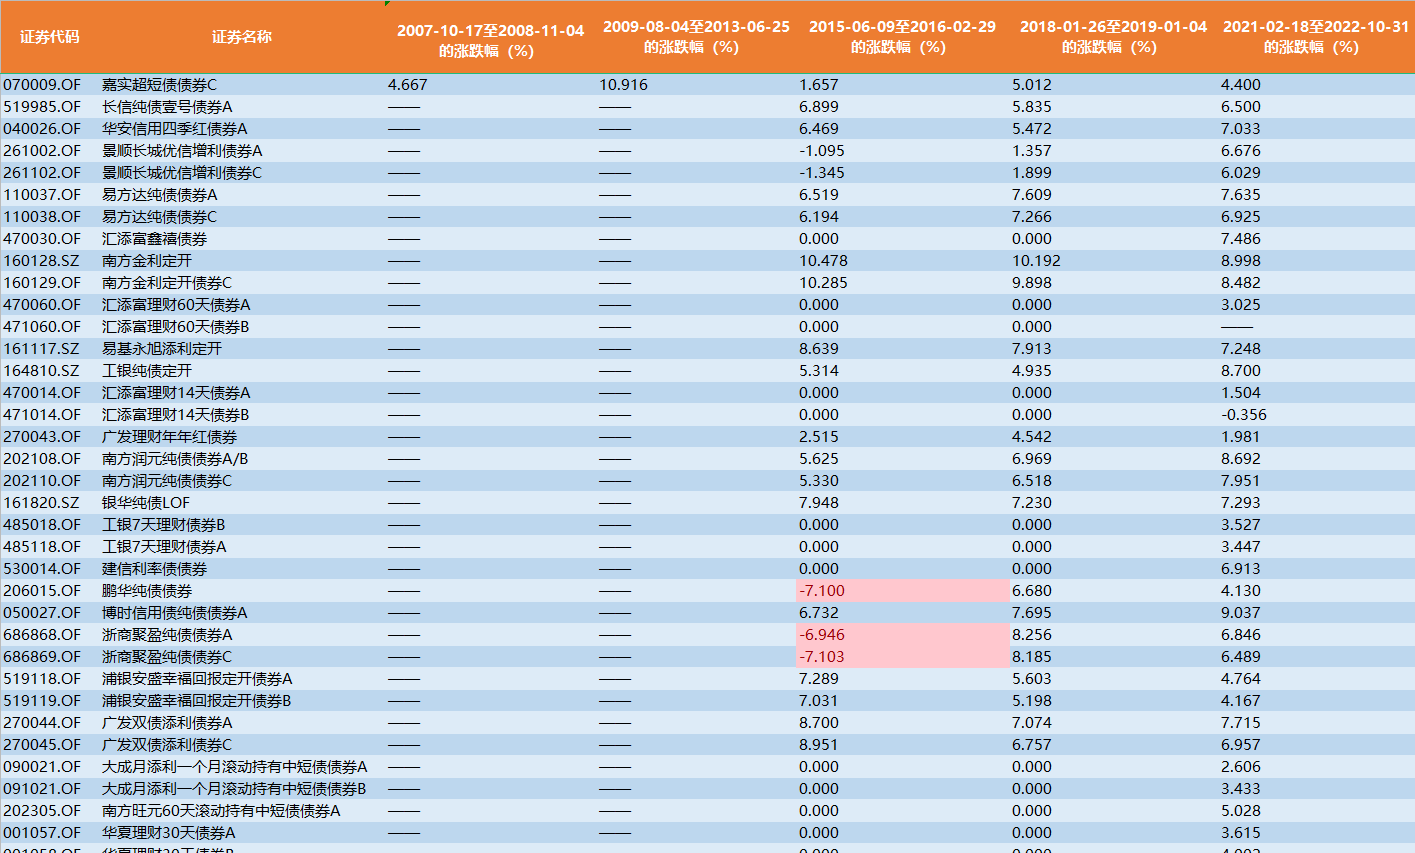Click the value 3.447
This screenshot has width=1415, height=853.
[x=1240, y=547]
